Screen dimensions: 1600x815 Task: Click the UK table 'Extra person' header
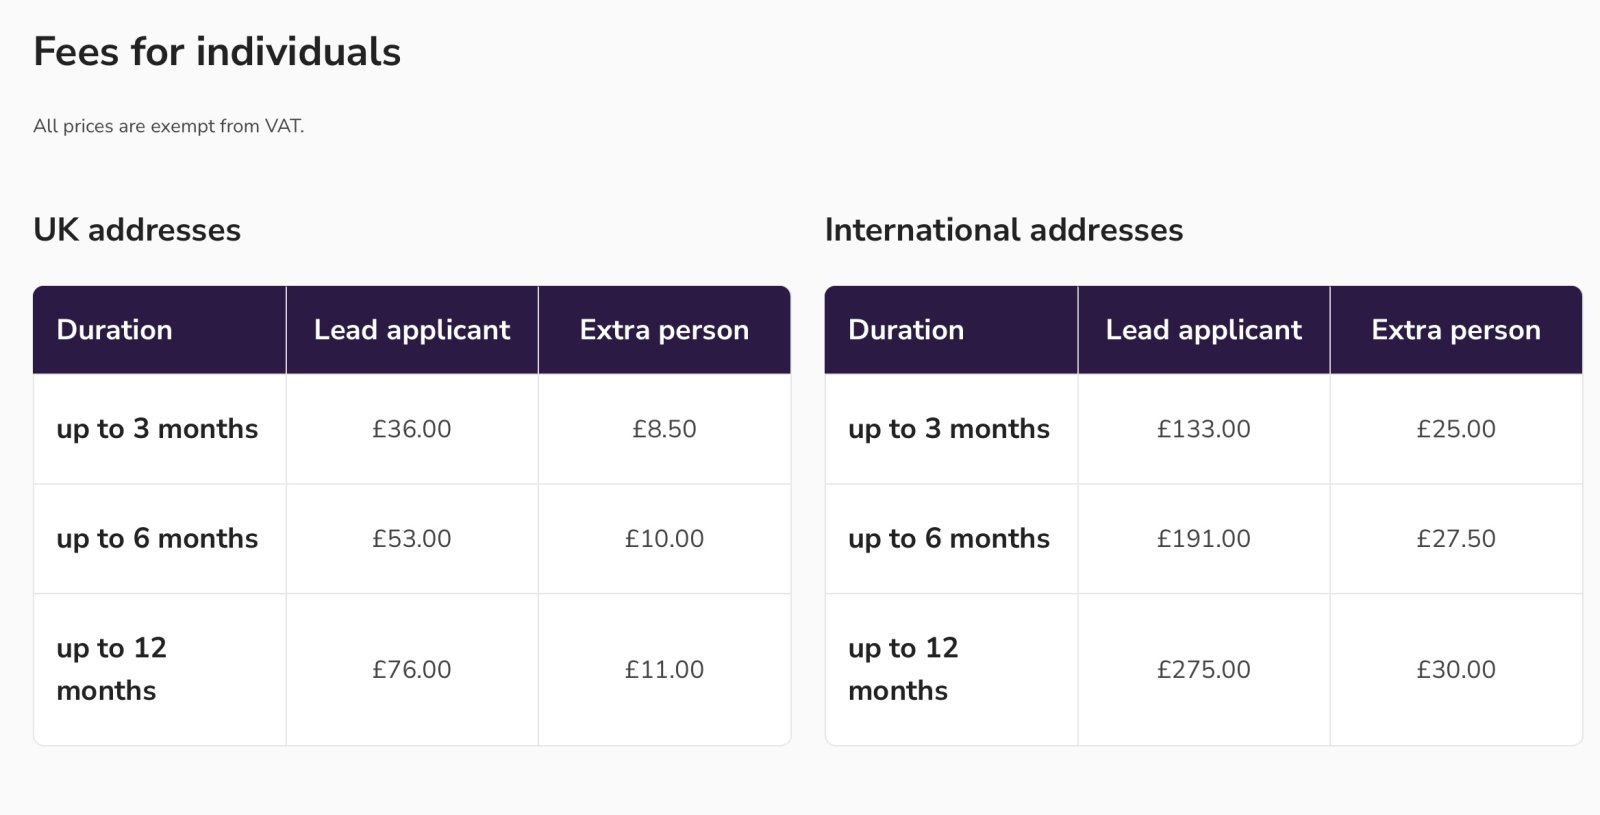tap(664, 330)
